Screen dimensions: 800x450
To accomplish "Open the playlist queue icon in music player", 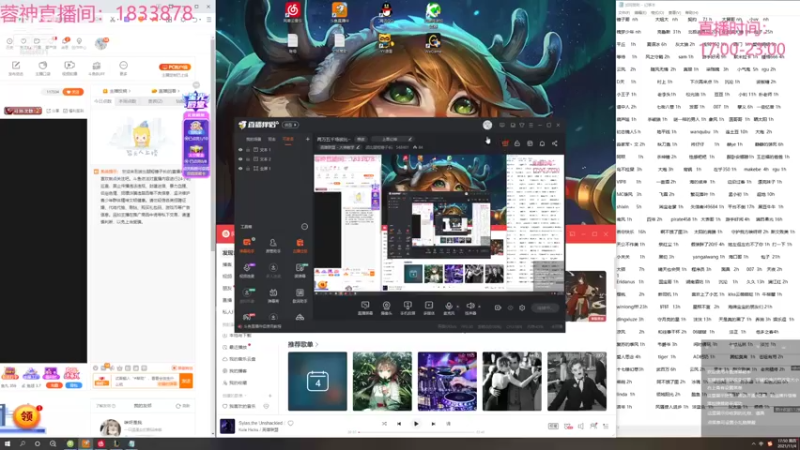I will (x=606, y=426).
